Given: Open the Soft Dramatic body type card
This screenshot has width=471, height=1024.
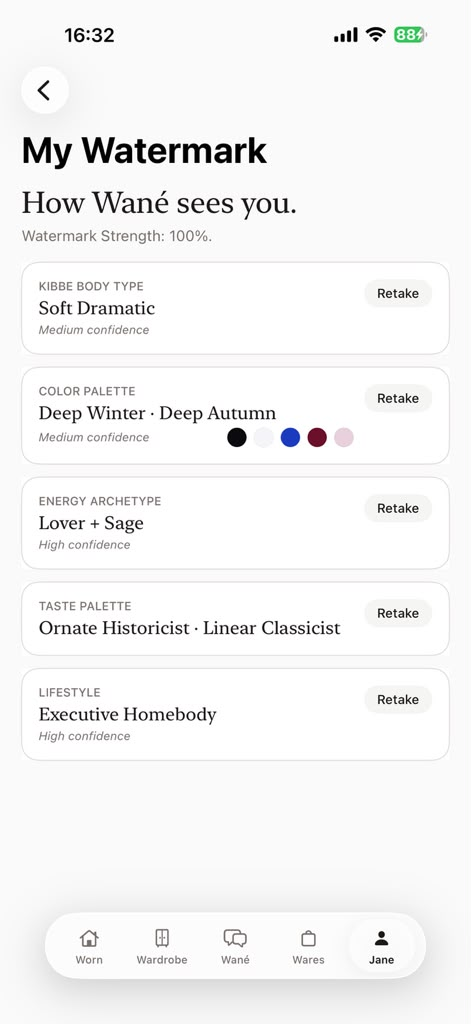Looking at the screenshot, I should pos(235,308).
